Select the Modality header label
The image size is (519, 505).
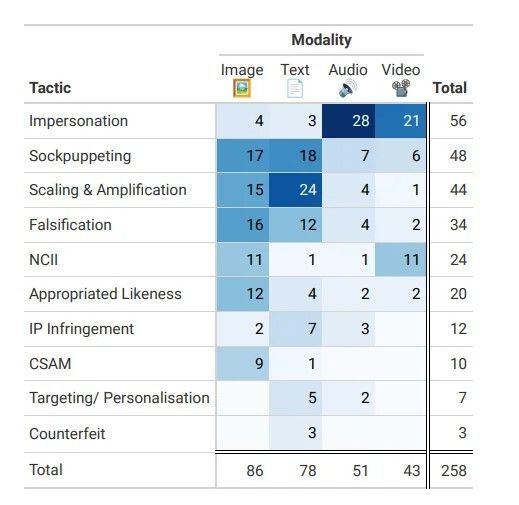pyautogui.click(x=321, y=40)
